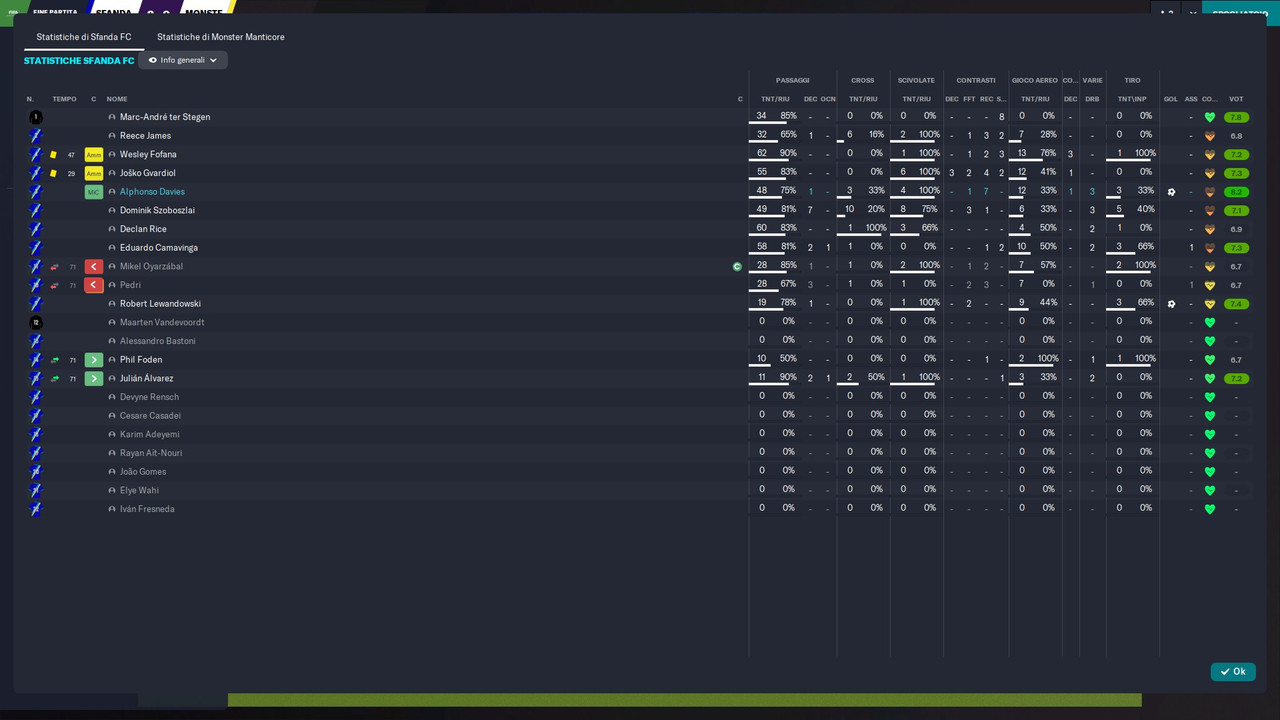The image size is (1280, 720).
Task: Click Wesley Fofana's Amm booking badge
Action: pos(94,155)
